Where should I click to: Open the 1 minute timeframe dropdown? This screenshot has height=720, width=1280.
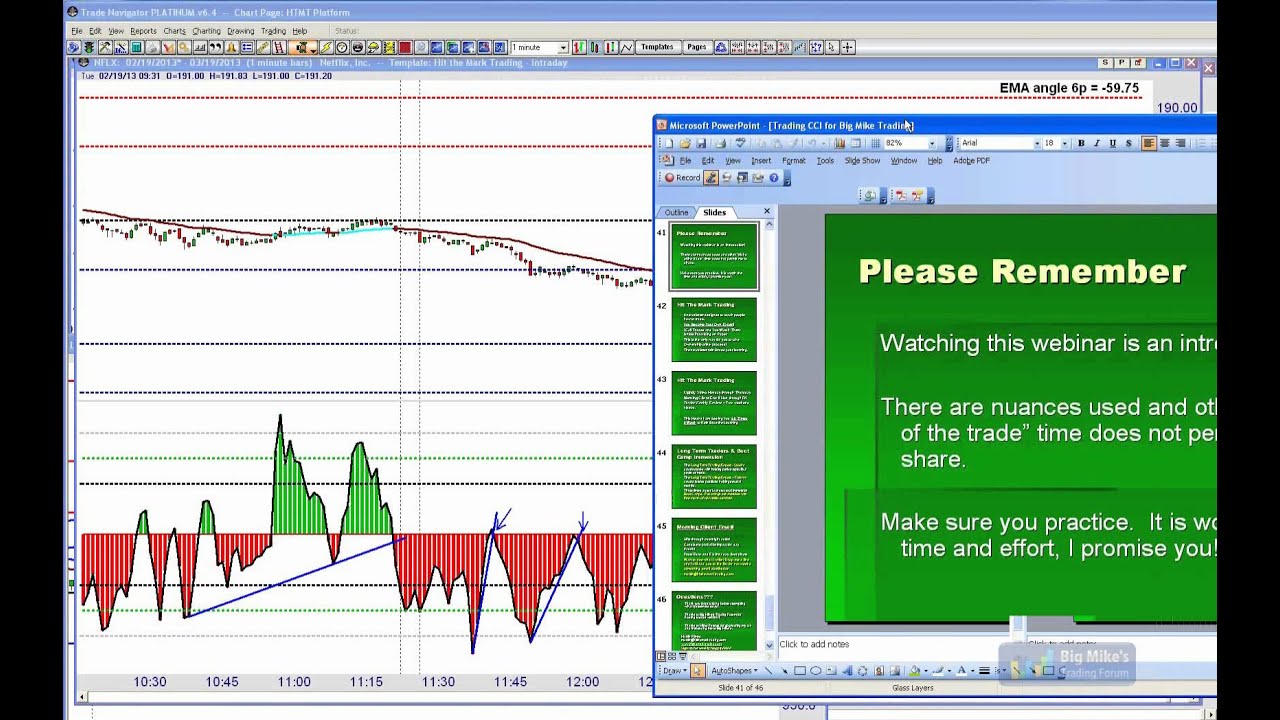[x=563, y=47]
